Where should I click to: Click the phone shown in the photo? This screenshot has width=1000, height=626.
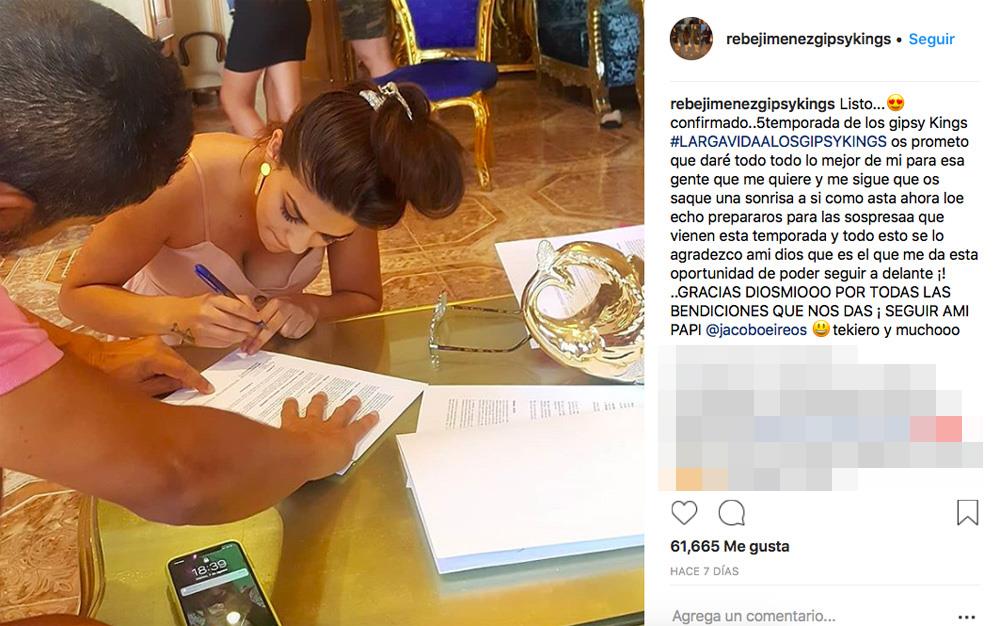pos(223,584)
